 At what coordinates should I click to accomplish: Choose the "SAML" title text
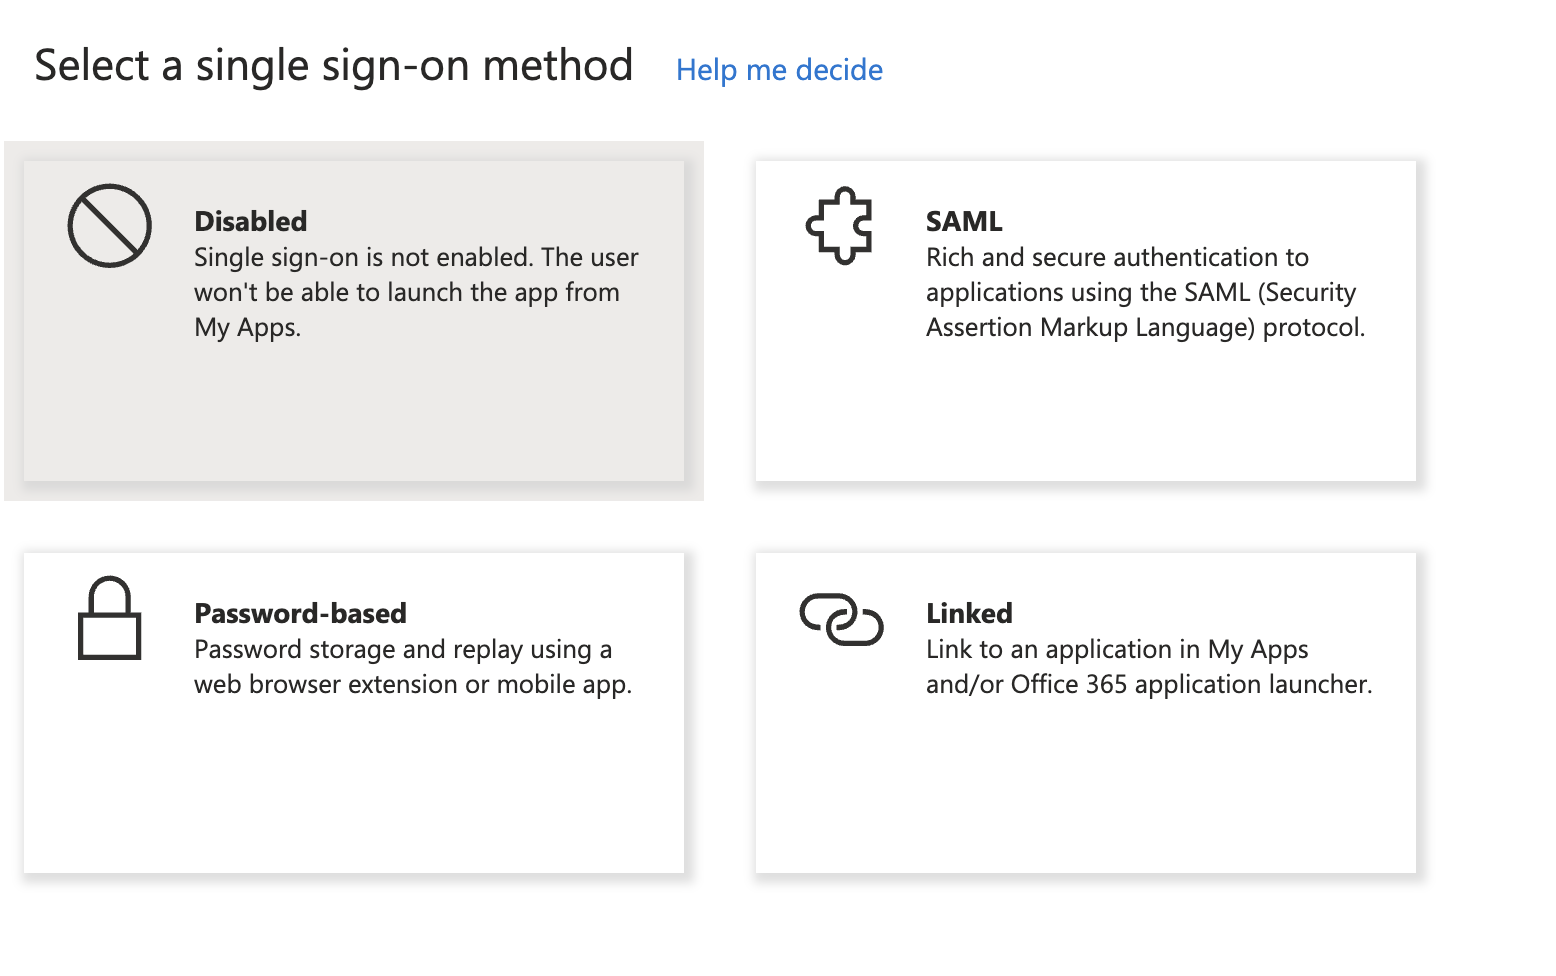964,221
